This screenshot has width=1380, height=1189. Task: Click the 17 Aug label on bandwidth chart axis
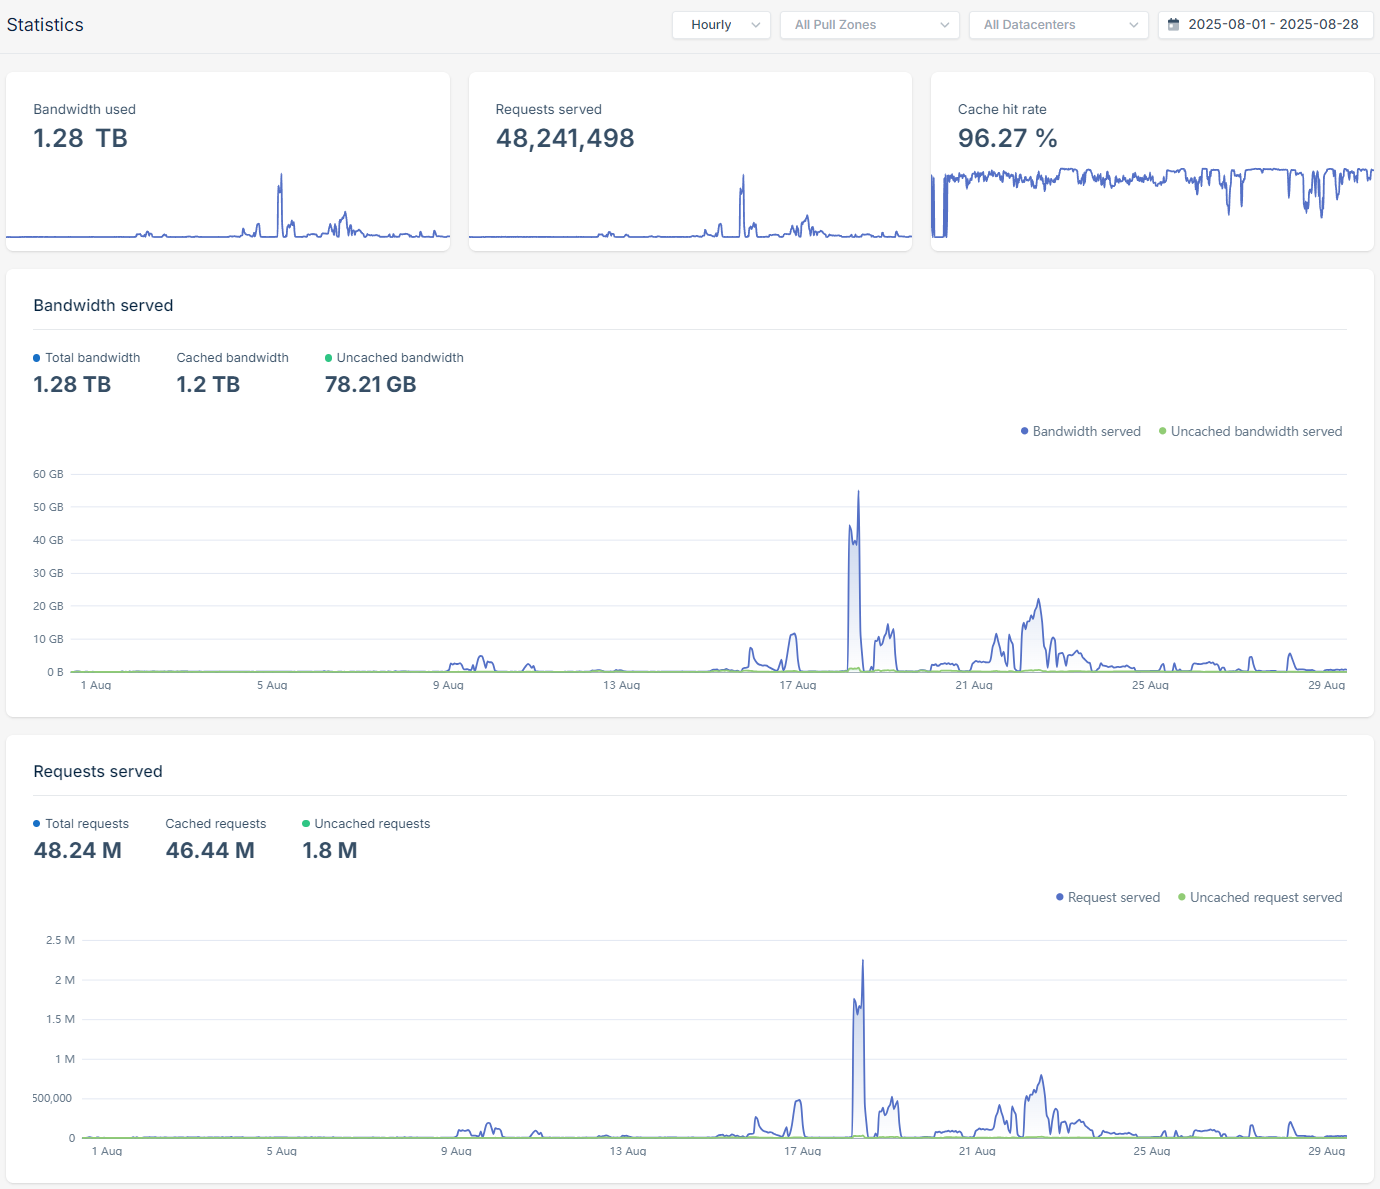coord(798,685)
